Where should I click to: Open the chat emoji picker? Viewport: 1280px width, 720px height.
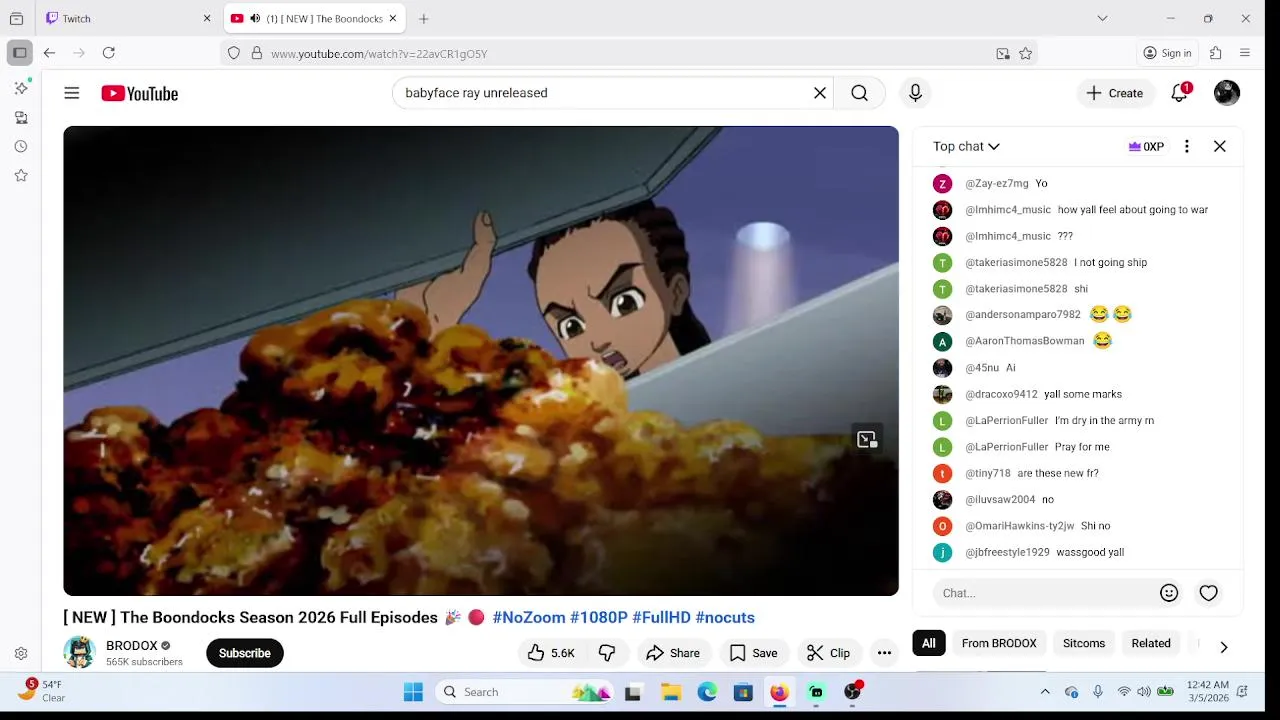click(1169, 593)
